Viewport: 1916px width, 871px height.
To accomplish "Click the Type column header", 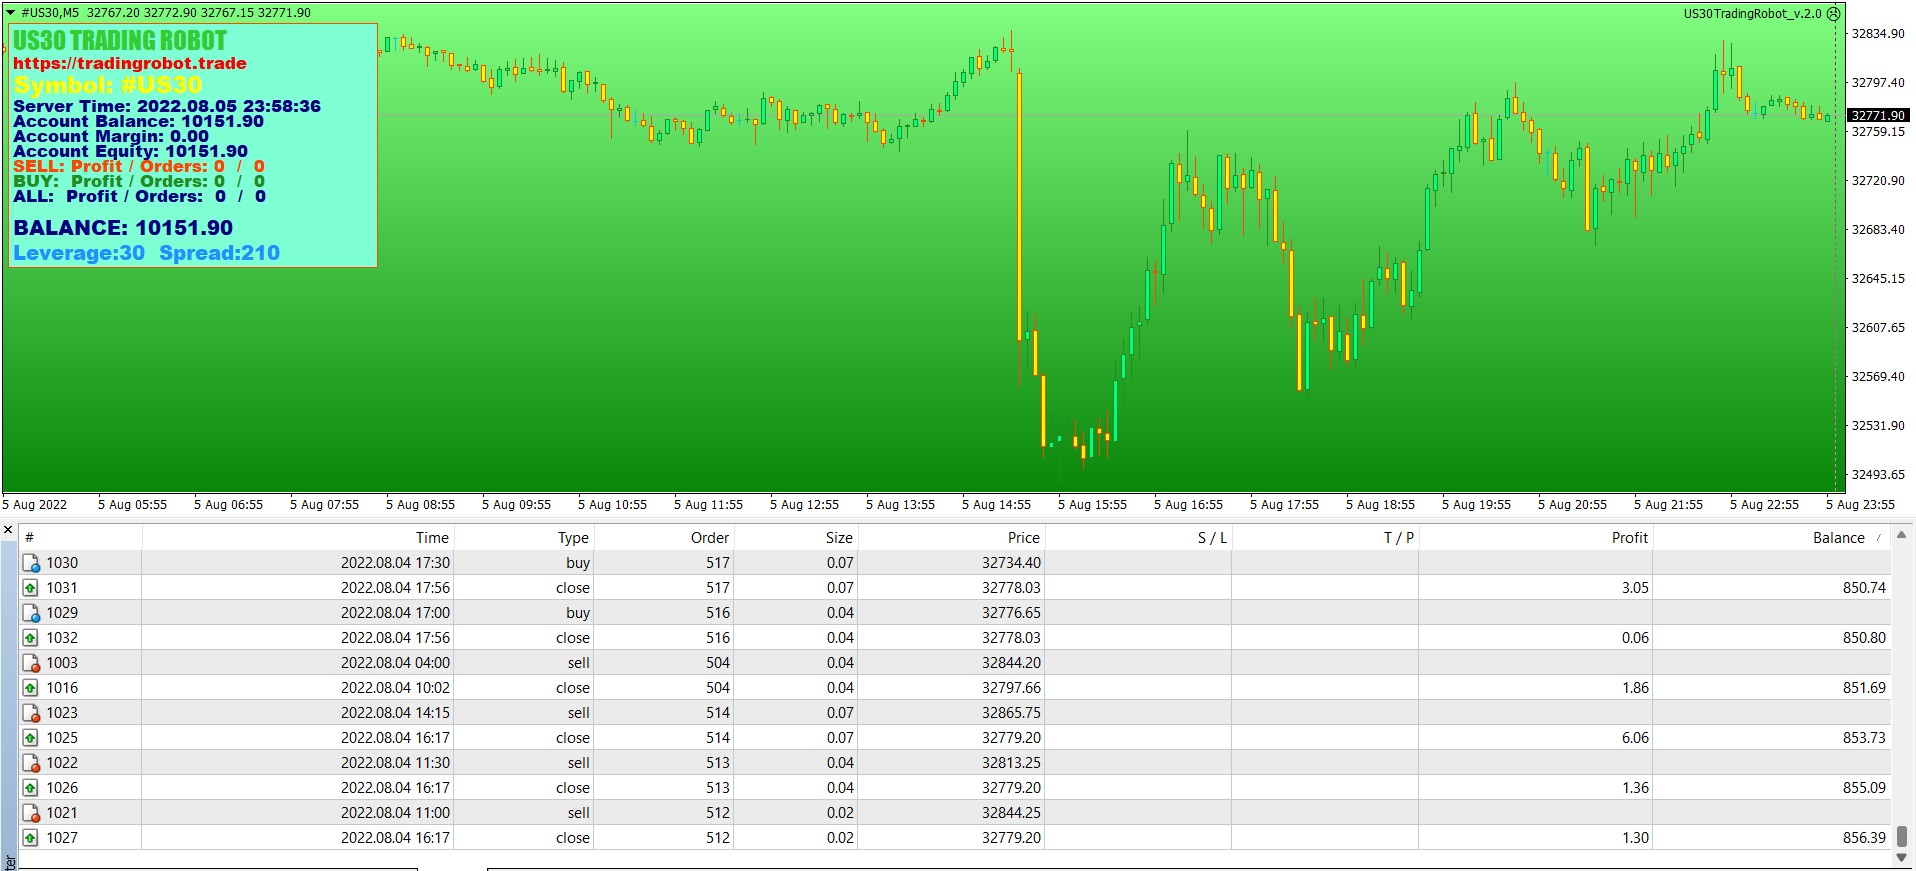I will (x=524, y=538).
